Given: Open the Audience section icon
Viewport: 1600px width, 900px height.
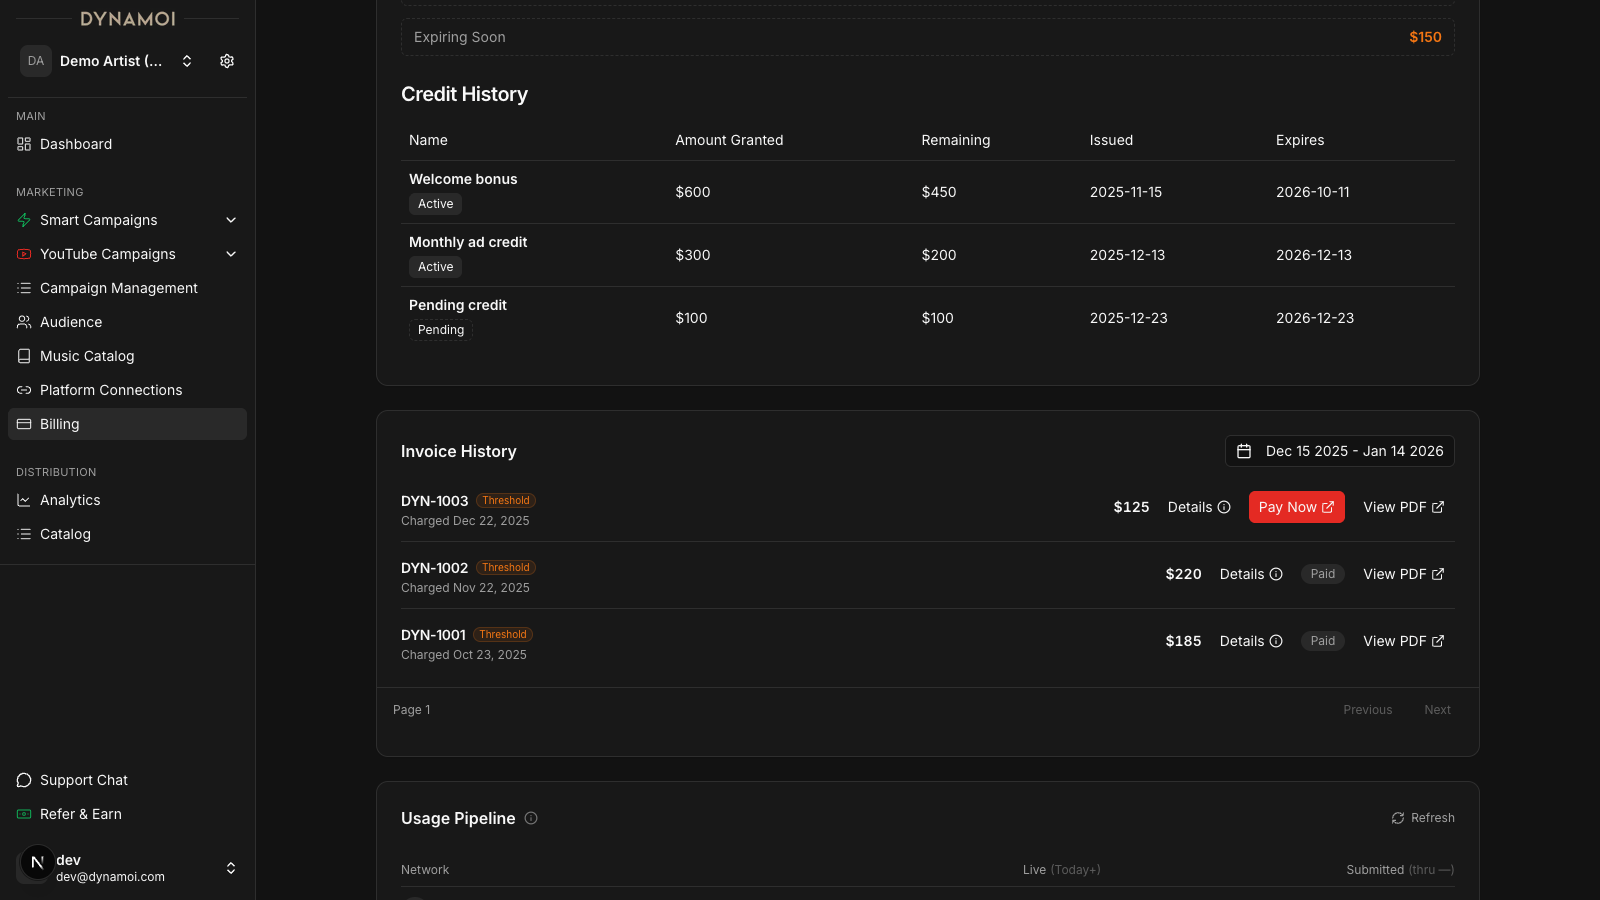Looking at the screenshot, I should pos(24,322).
